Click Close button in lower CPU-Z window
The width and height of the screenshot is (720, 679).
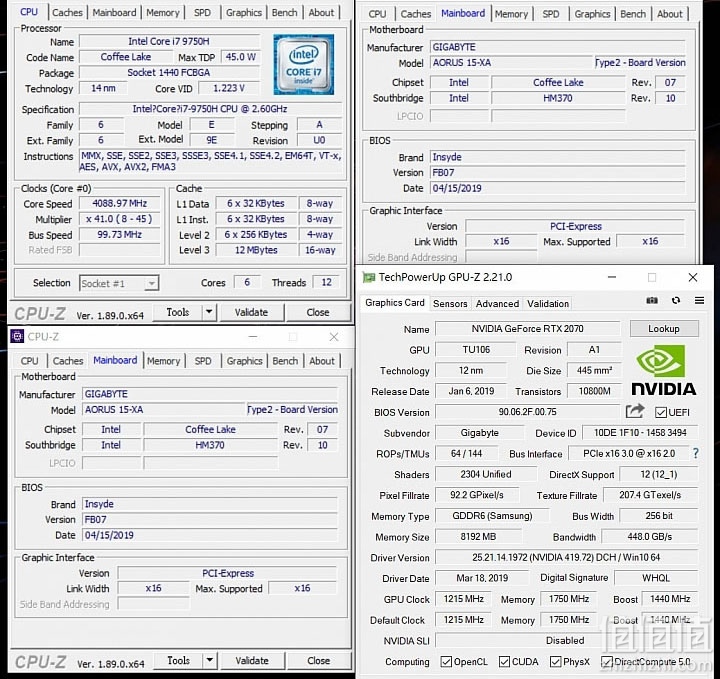319,661
